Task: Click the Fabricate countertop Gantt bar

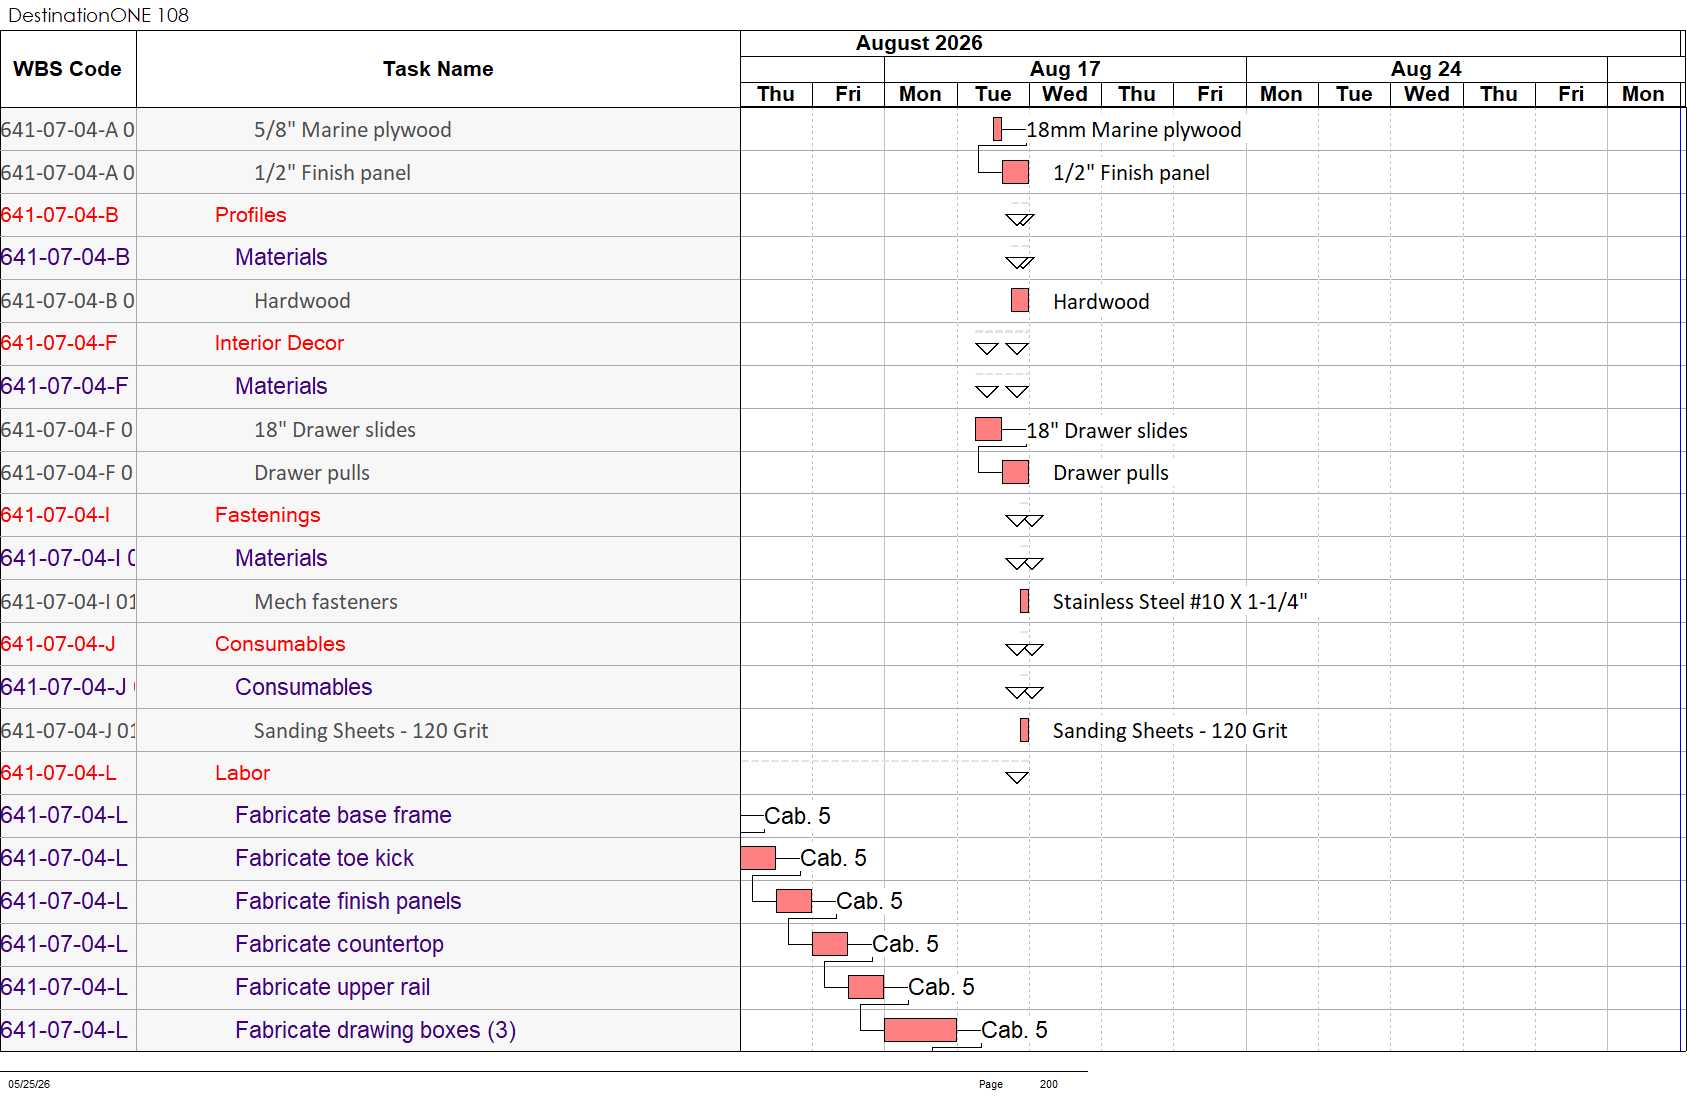Action: [x=830, y=944]
